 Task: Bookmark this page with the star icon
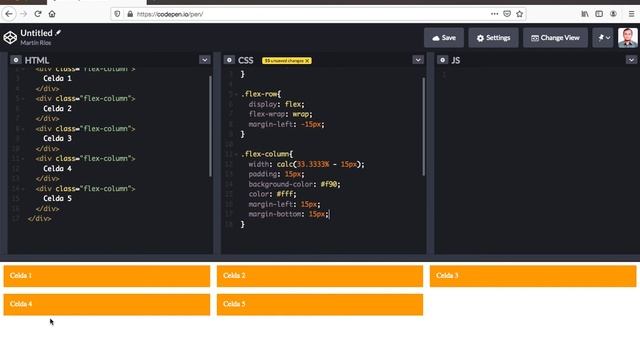[x=520, y=14]
